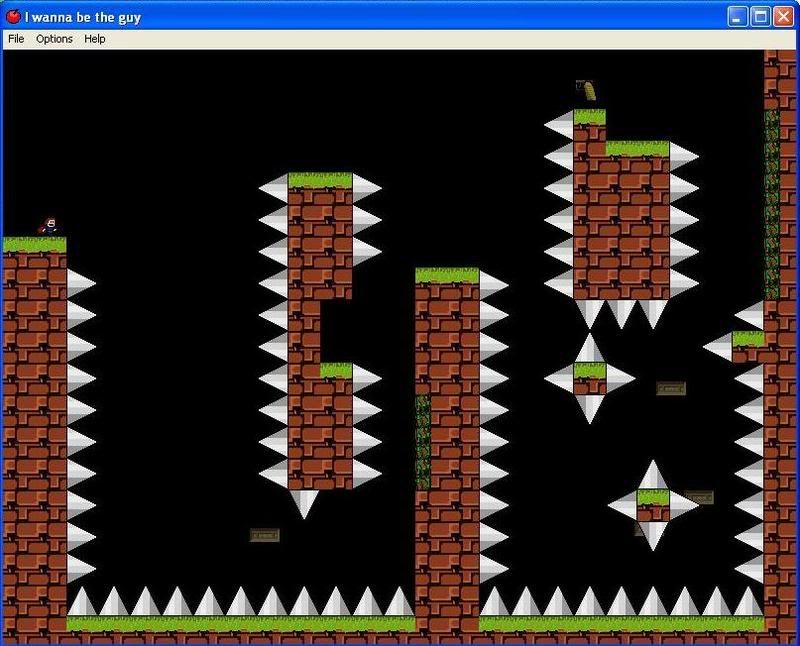
Task: Click the wooden platform right of the upper spiked block
Action: coord(670,388)
